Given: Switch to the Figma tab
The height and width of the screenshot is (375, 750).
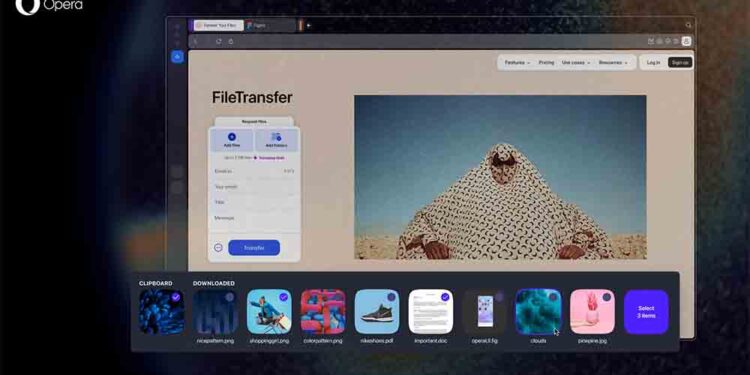Looking at the screenshot, I should pos(269,25).
